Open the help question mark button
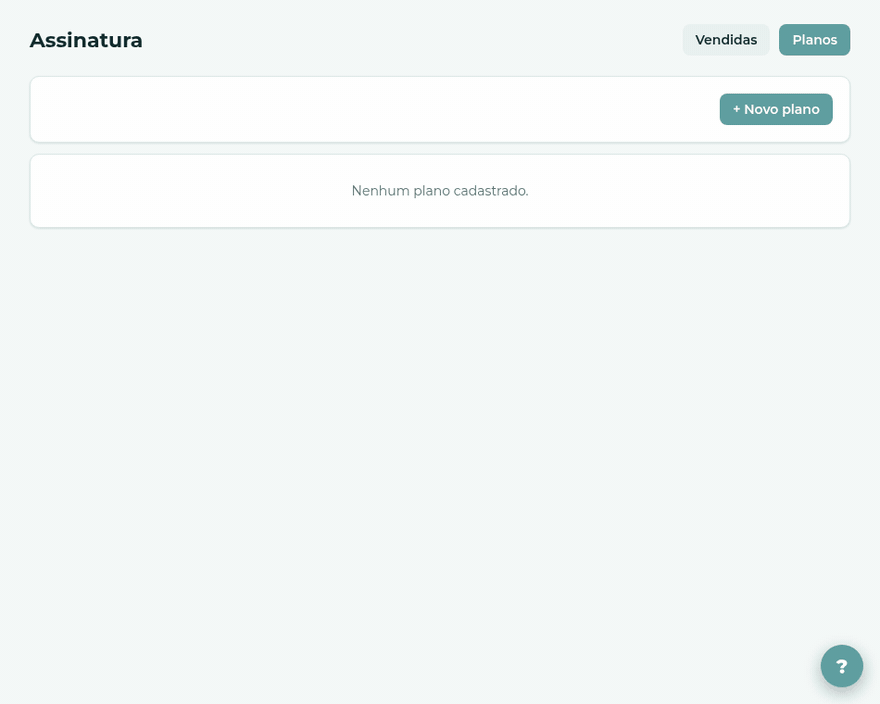The height and width of the screenshot is (704, 880). [x=841, y=666]
